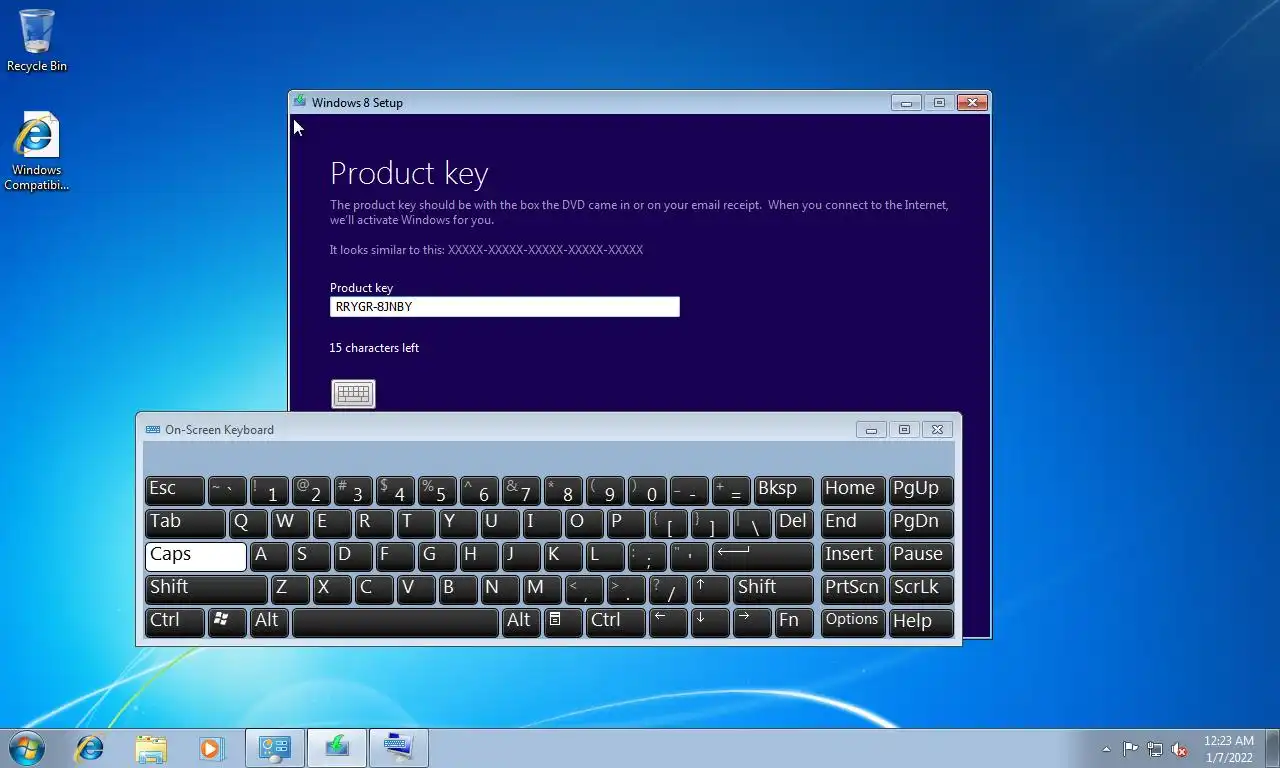Switch to On-Screen Keyboard taskbar item
The image size is (1280, 768).
[x=398, y=747]
